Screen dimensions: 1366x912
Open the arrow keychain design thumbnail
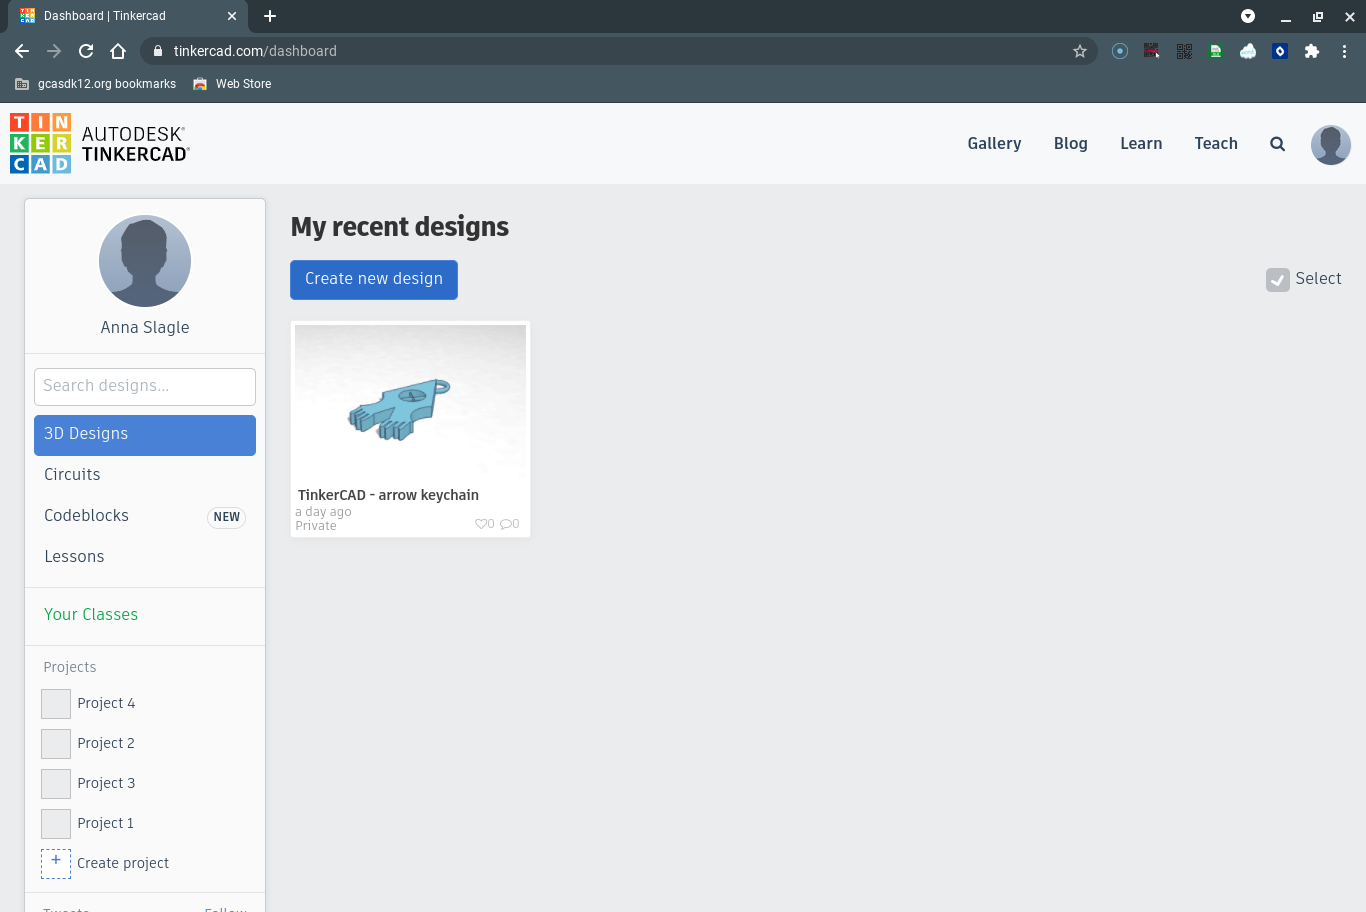pos(410,402)
